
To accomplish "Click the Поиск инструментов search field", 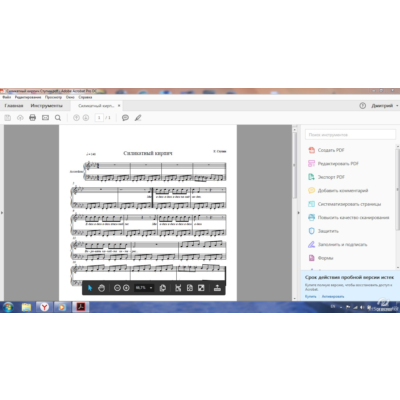I will click(x=350, y=135).
